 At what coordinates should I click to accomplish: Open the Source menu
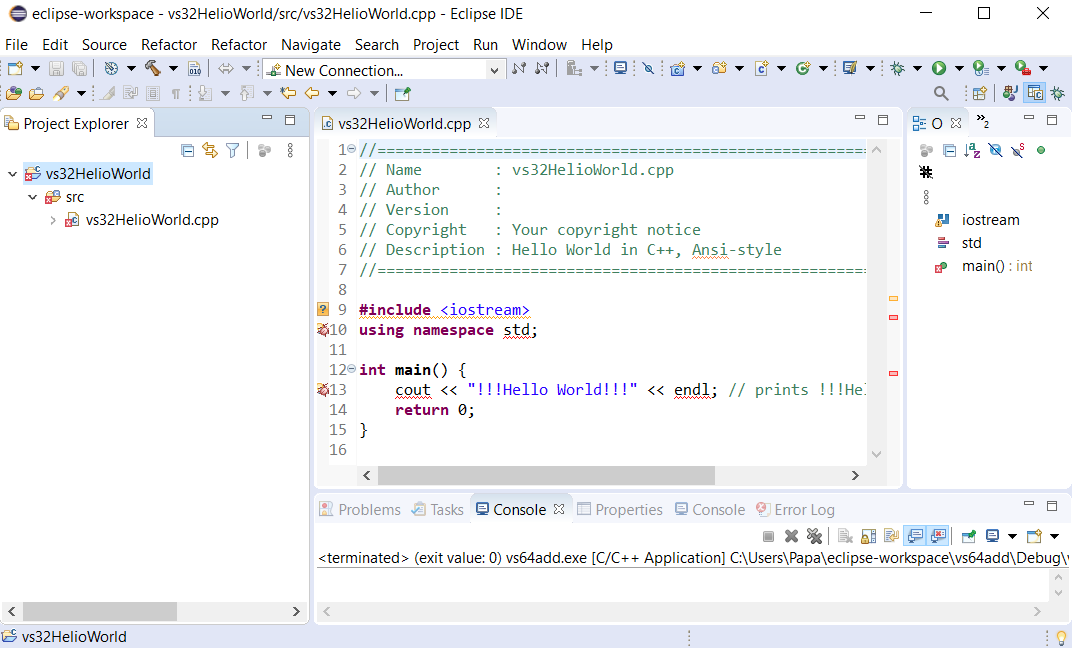pos(104,44)
